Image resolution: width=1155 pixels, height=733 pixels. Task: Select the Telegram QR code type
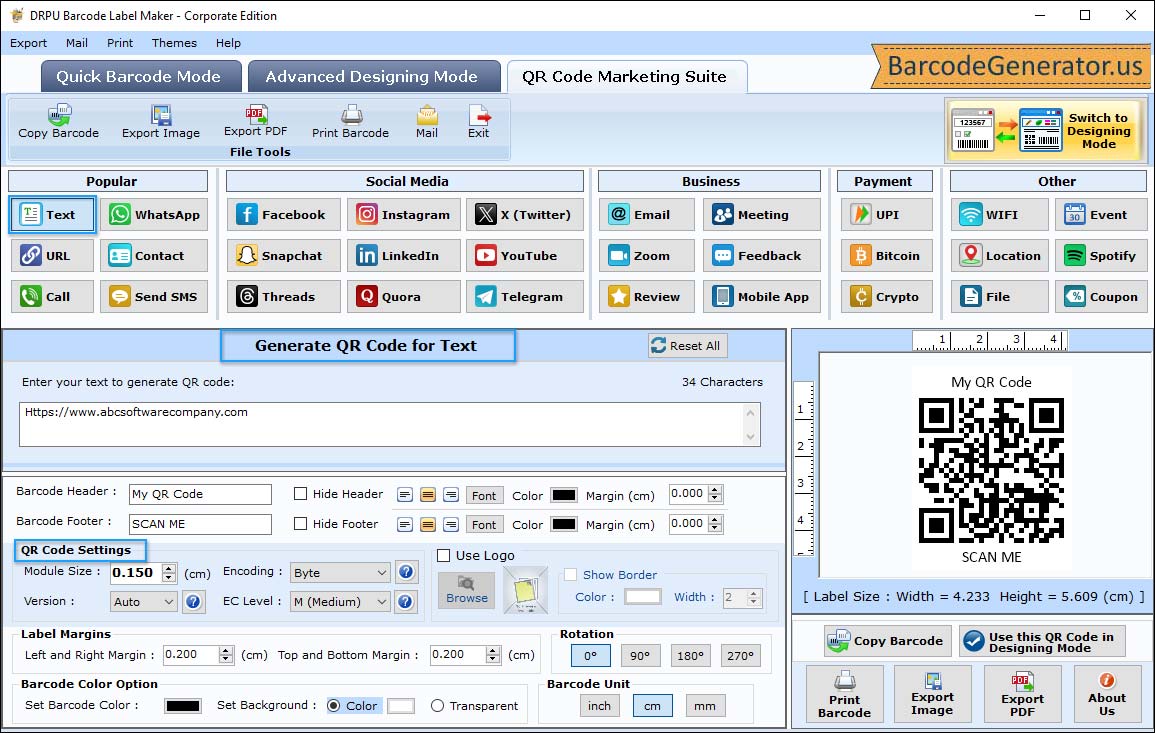click(x=524, y=297)
